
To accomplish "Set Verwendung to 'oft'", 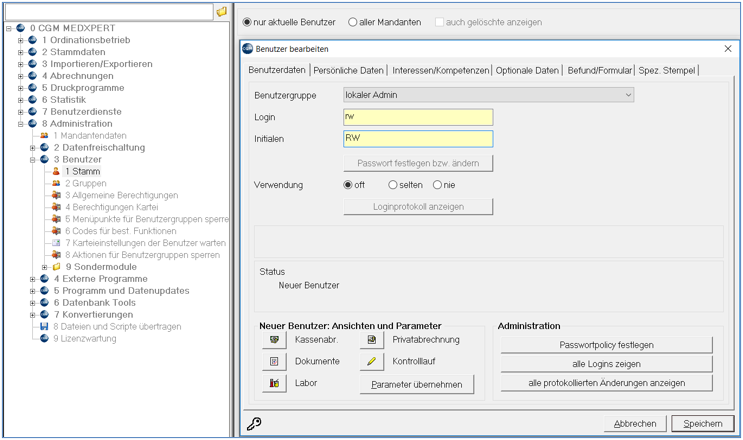I will tap(348, 185).
